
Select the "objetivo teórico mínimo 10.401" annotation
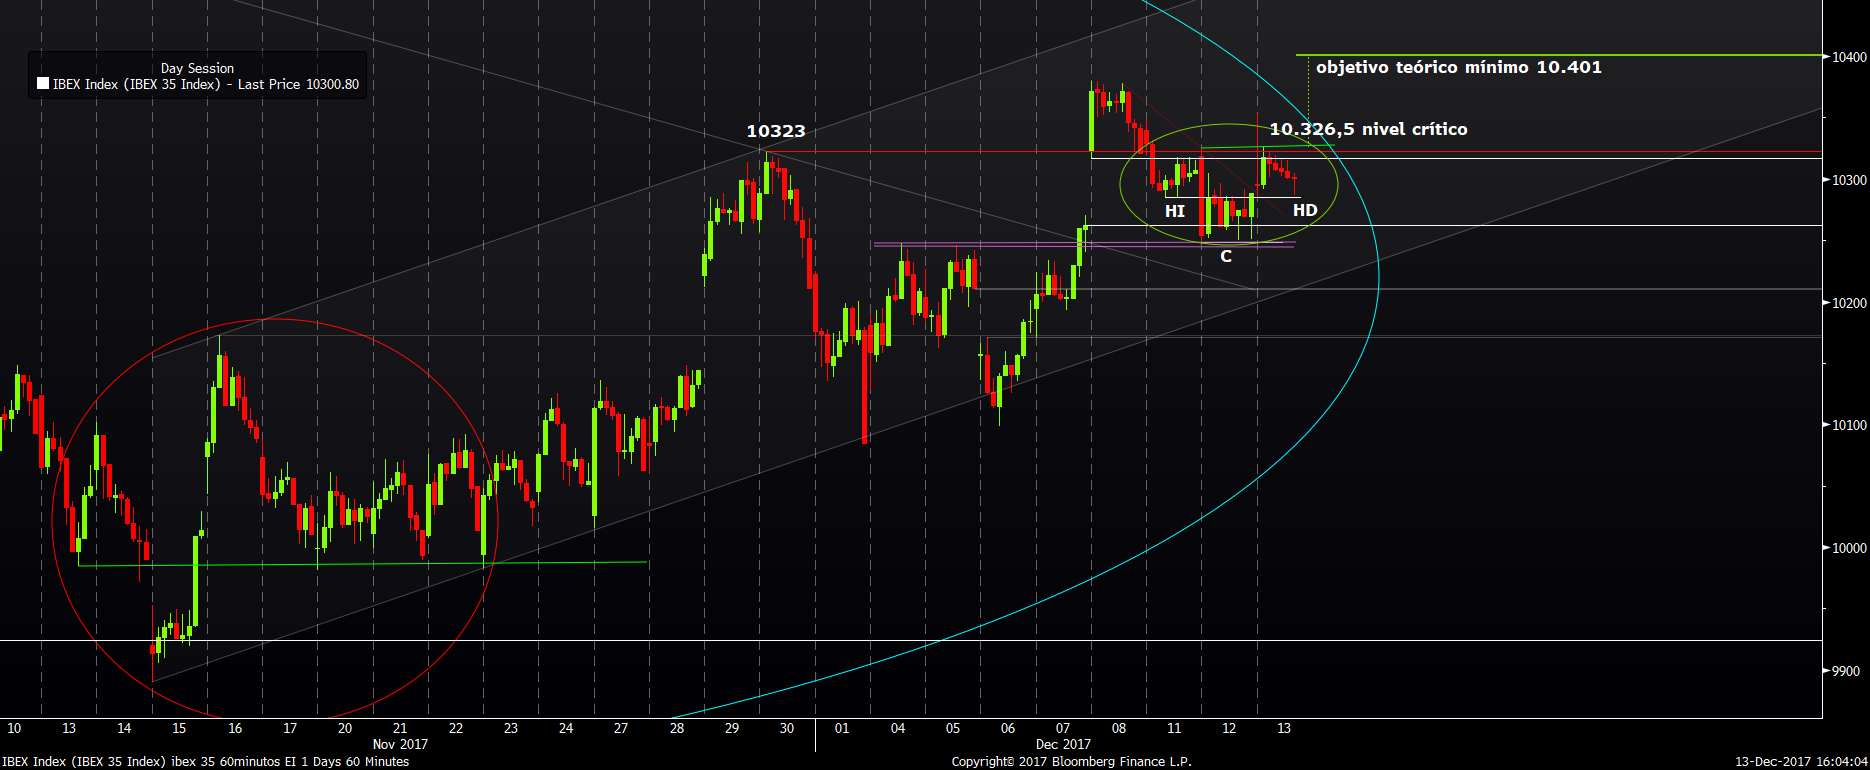point(1459,67)
